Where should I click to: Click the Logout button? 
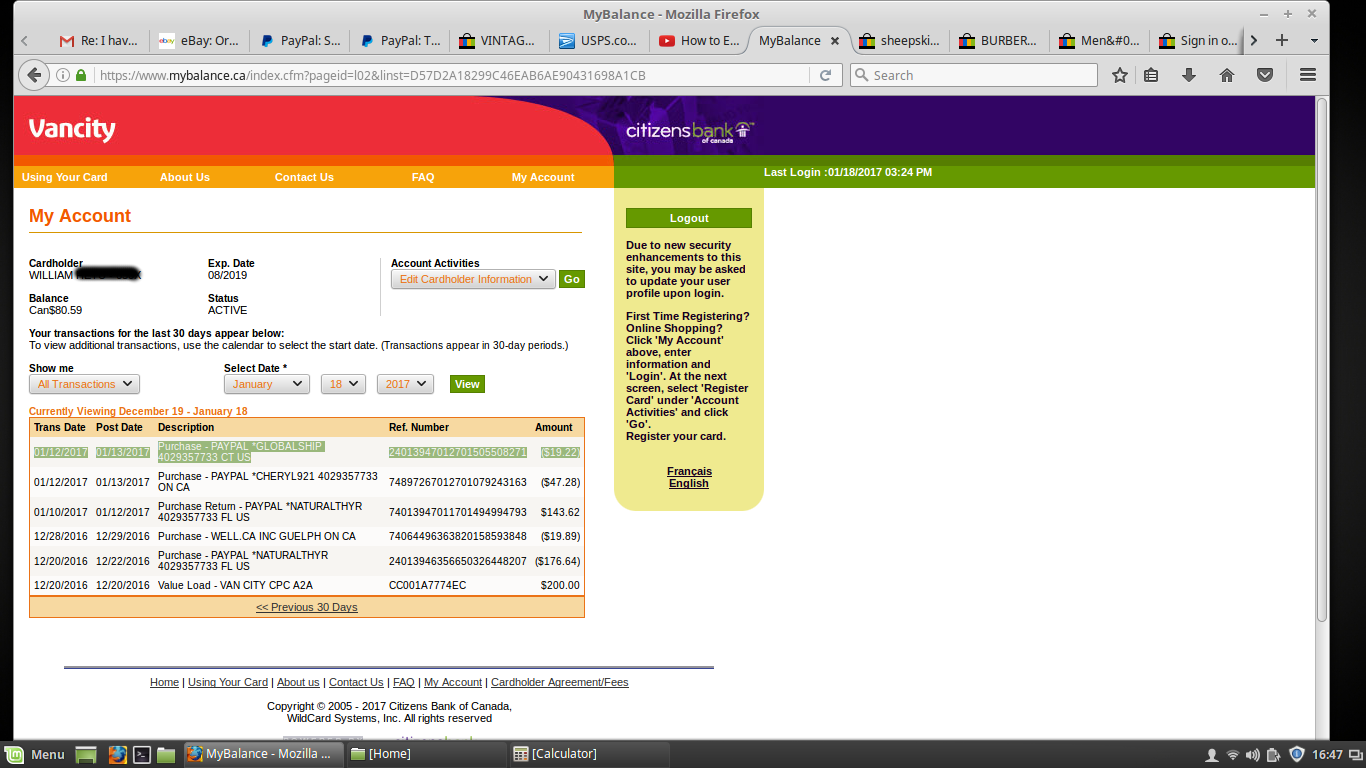(x=689, y=218)
